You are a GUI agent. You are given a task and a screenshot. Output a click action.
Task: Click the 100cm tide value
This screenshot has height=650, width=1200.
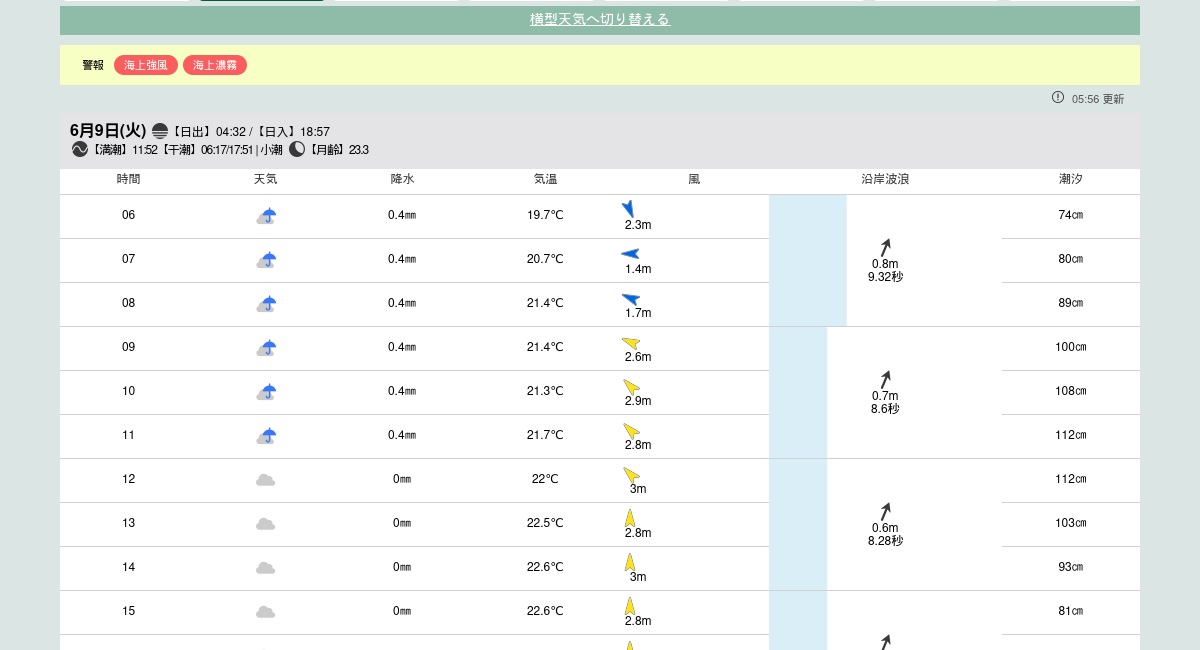(1070, 347)
